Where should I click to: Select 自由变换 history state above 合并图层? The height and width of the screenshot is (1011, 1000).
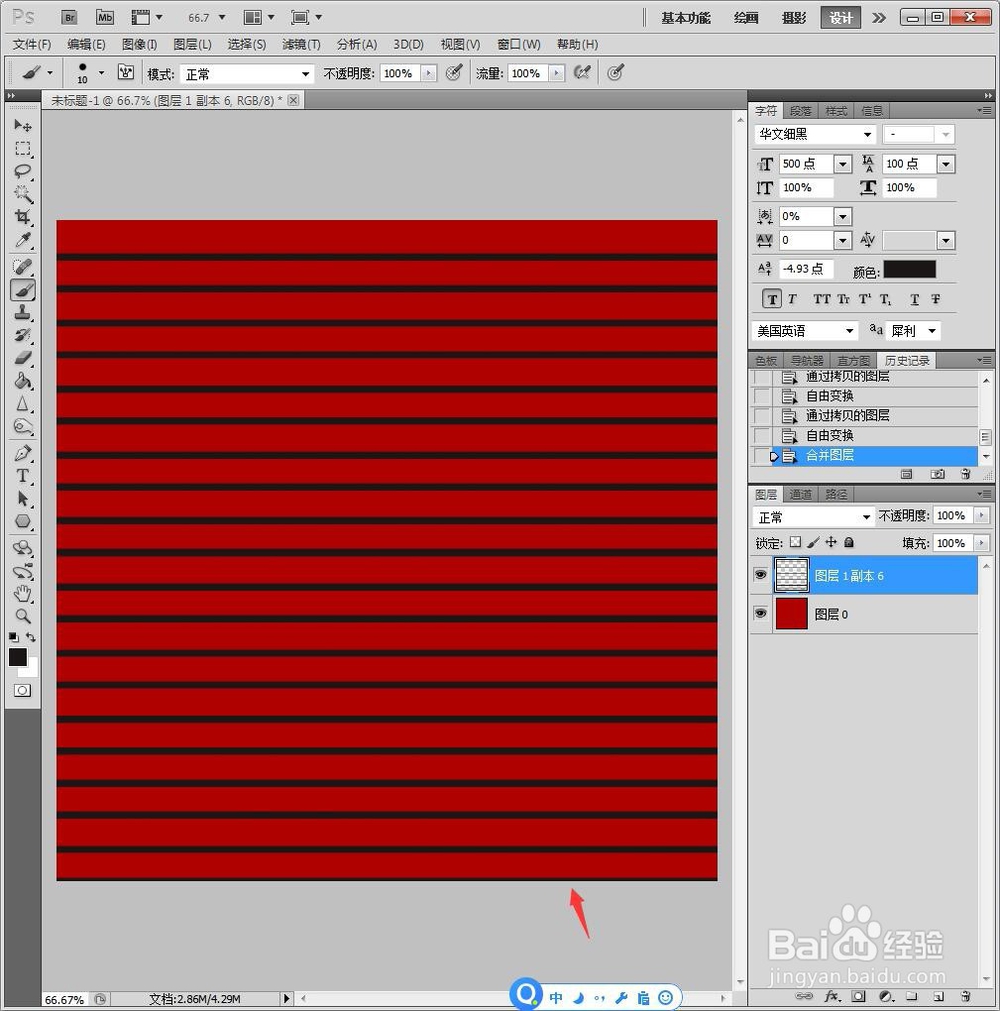click(x=865, y=435)
